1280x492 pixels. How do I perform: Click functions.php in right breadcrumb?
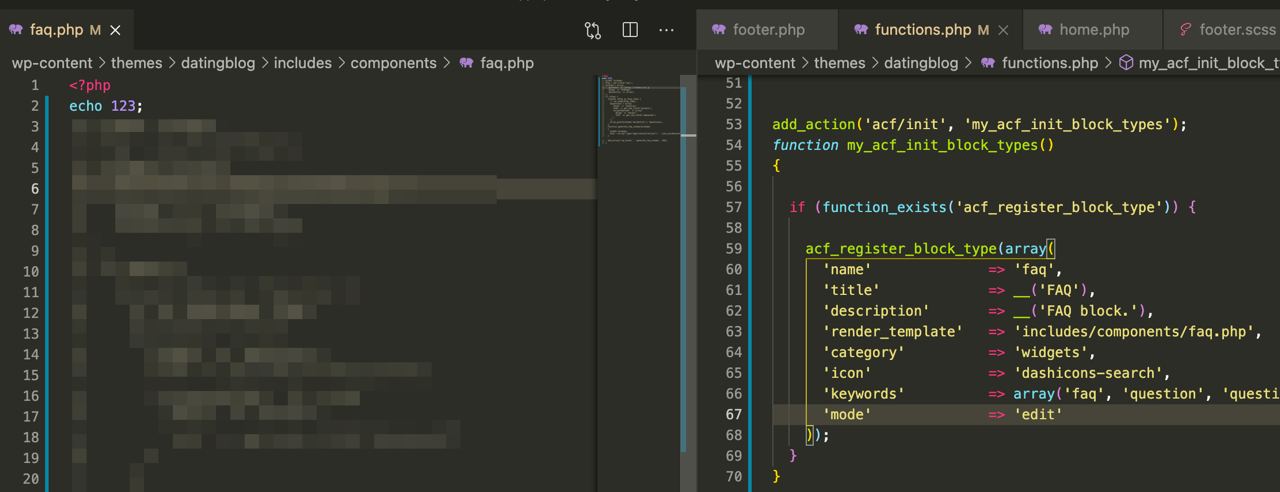1050,63
